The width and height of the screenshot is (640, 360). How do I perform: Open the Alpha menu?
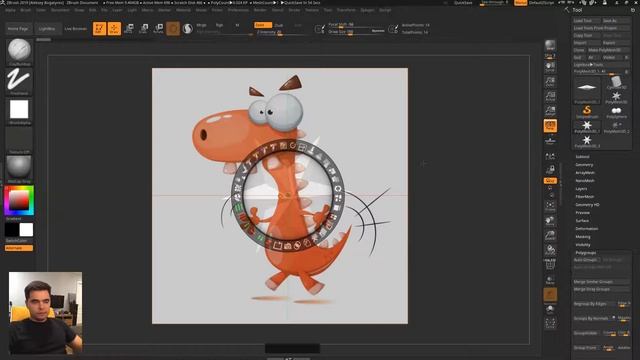coord(10,10)
